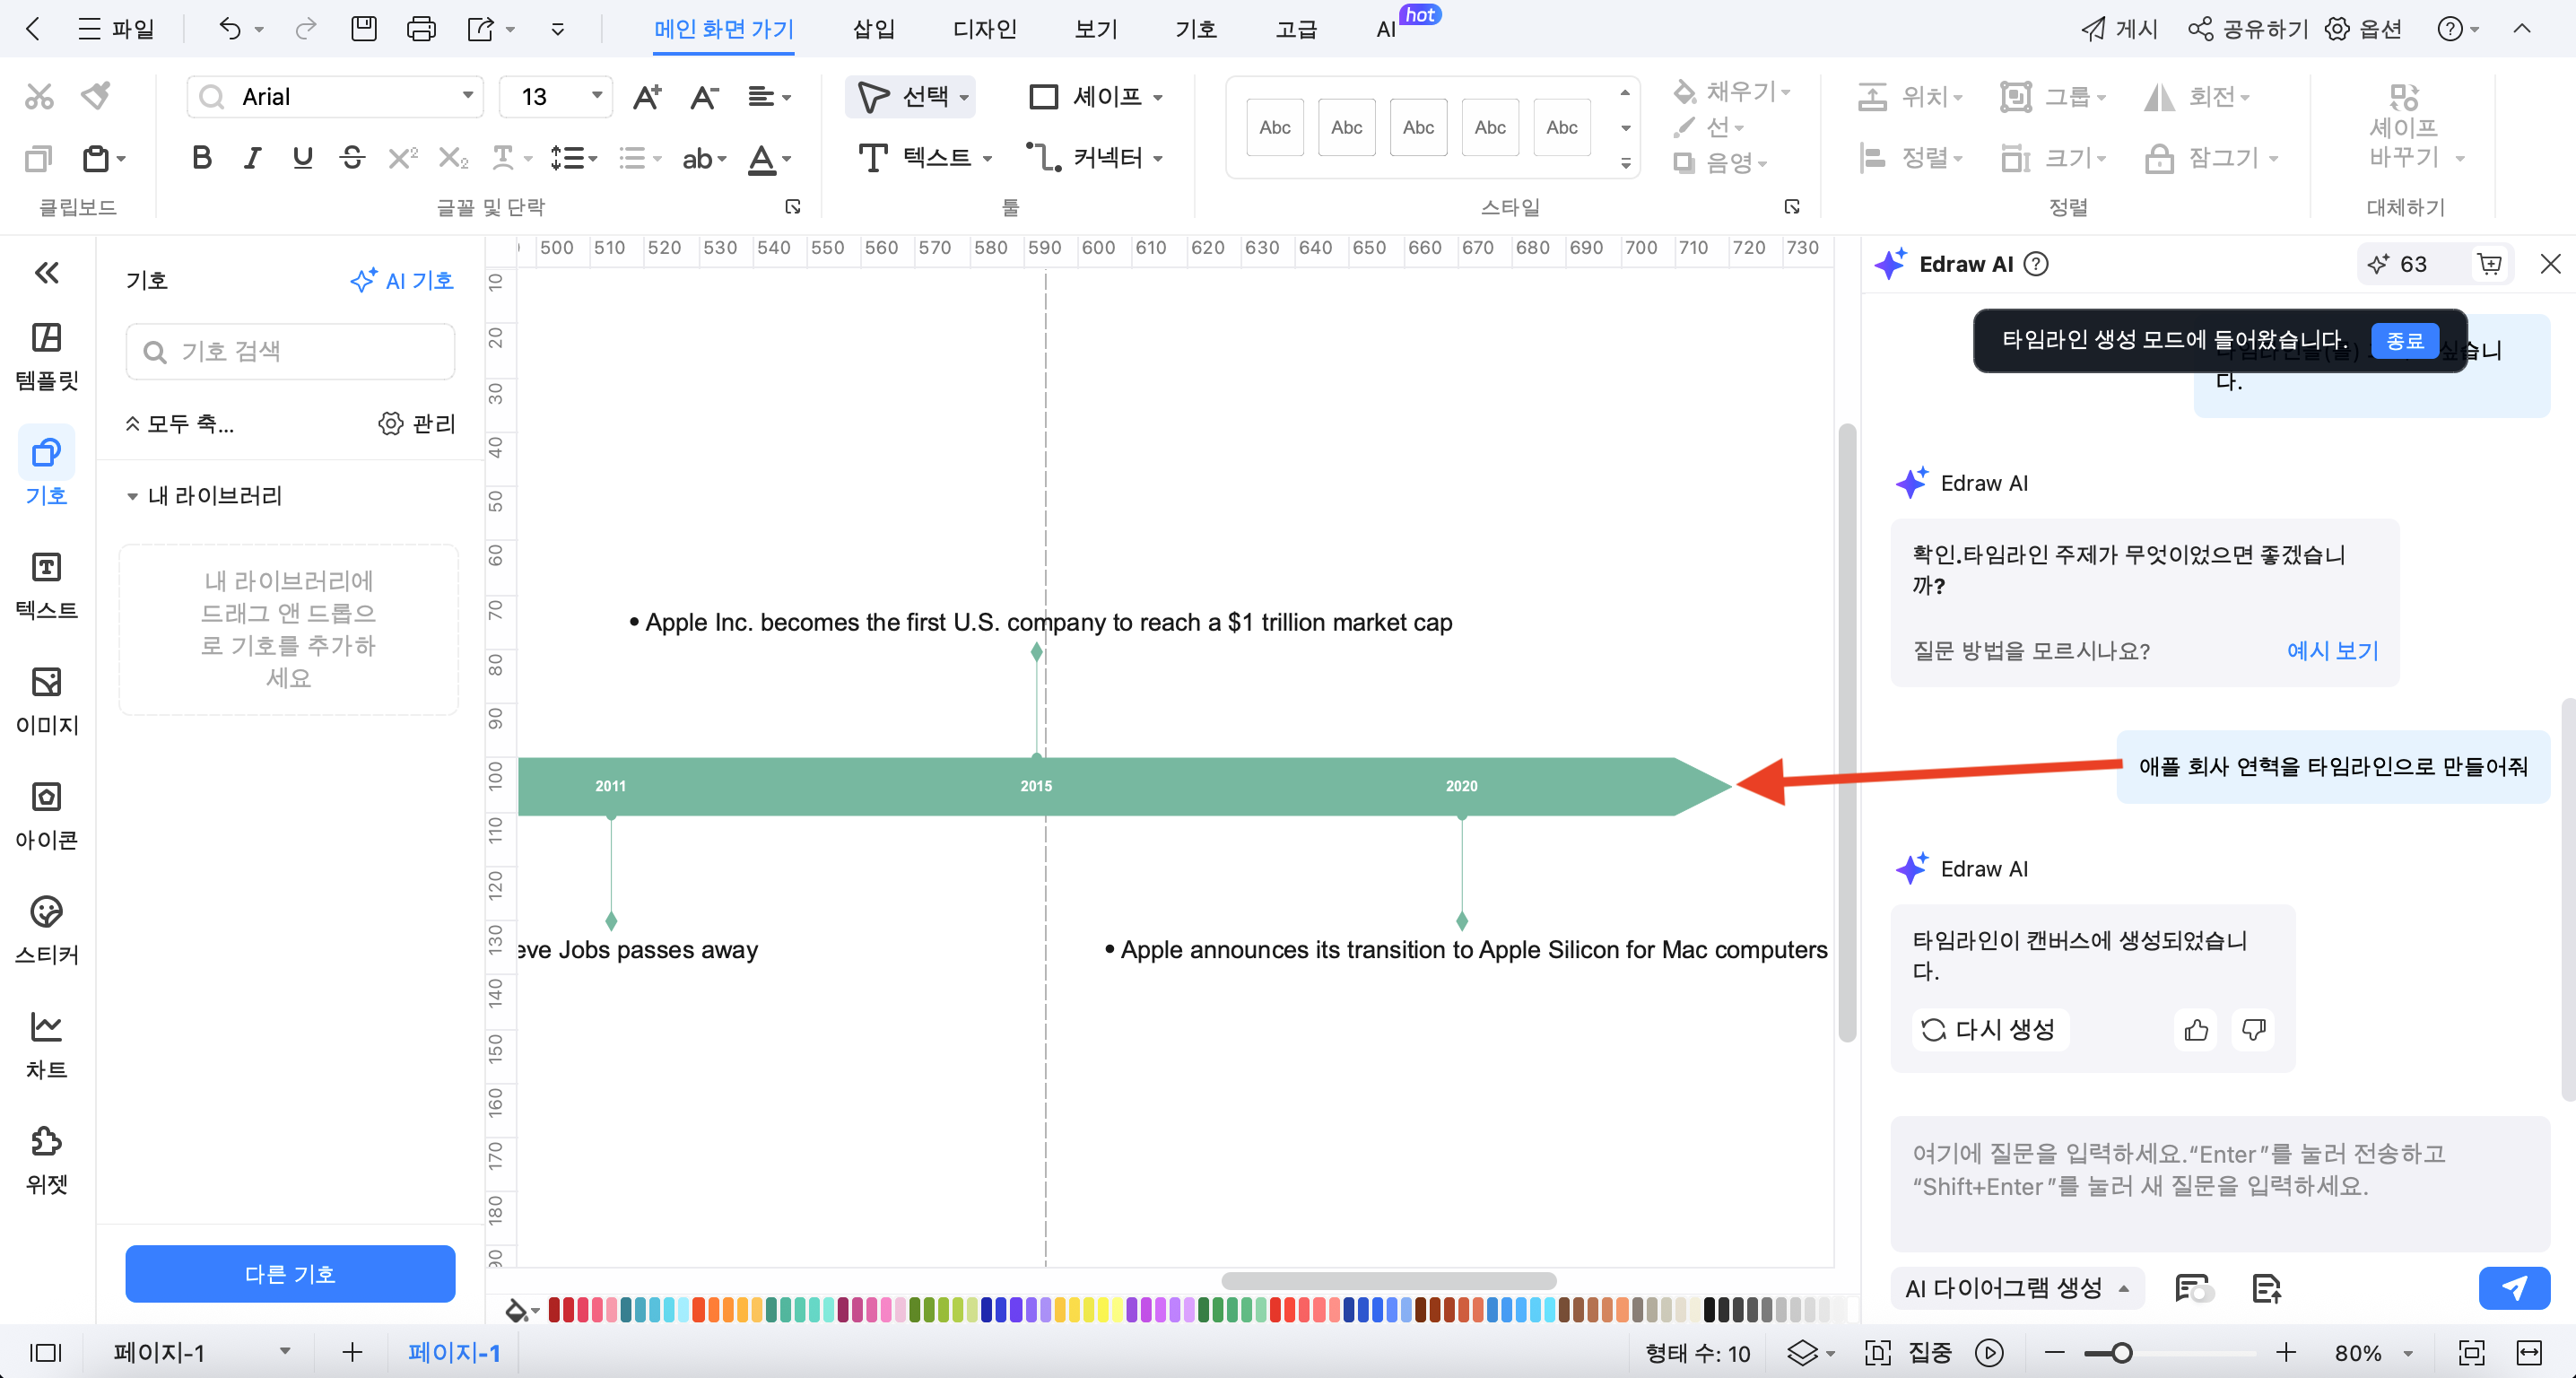Click the fit page icon in the status bar
2576x1378 pixels.
(x=2472, y=1353)
